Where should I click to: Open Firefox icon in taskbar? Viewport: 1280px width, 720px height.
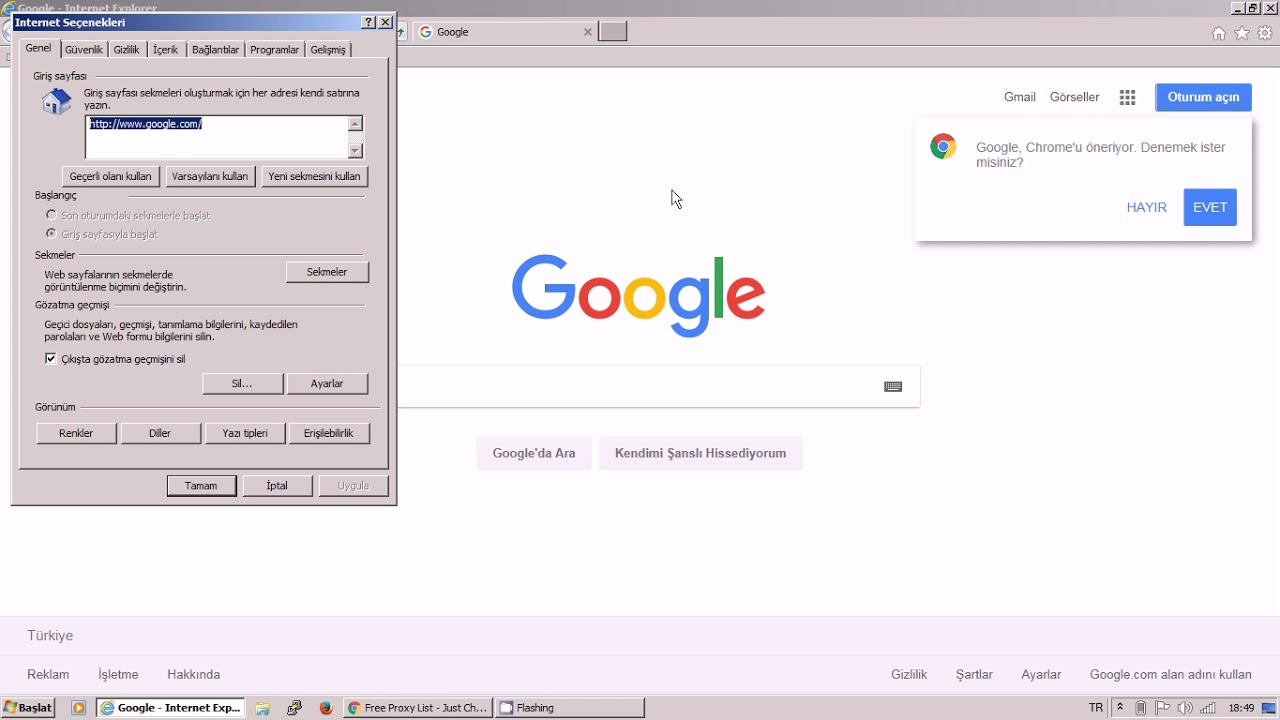pos(326,708)
